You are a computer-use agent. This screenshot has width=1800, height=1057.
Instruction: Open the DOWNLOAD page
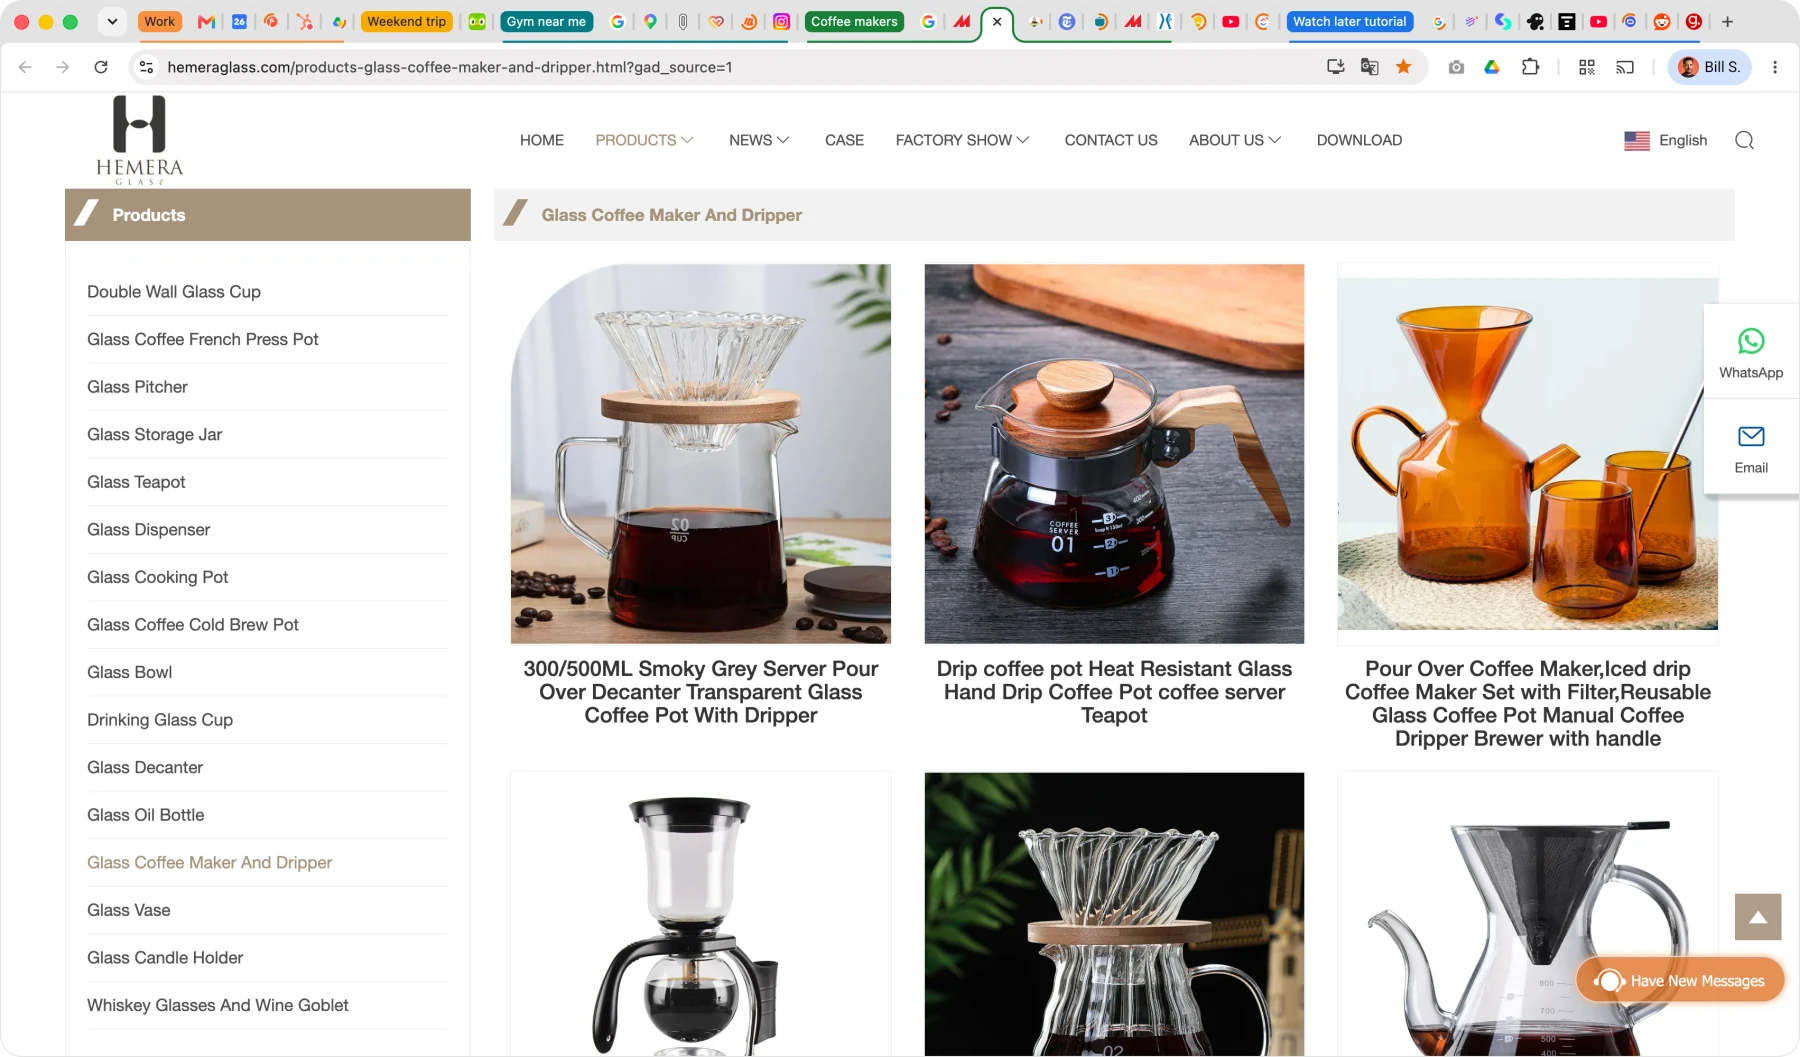1359,140
